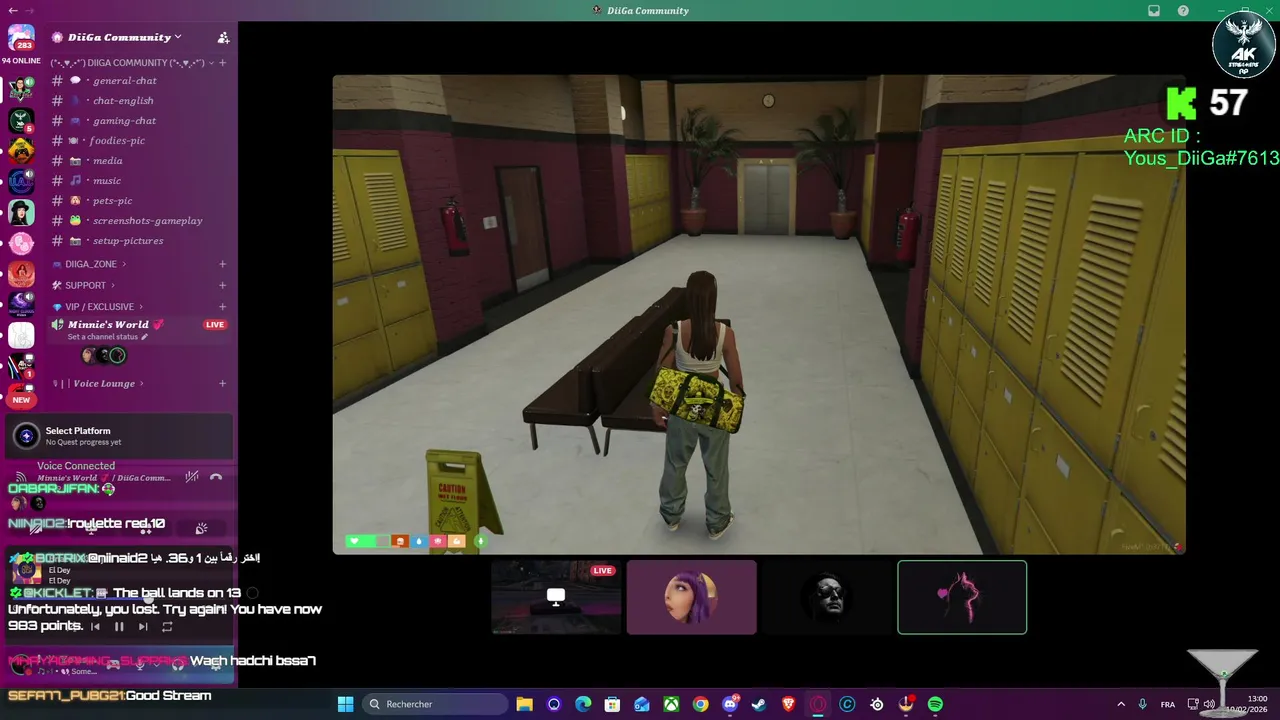Open the inbox icon in title bar
1280x720 pixels.
pos(1154,11)
